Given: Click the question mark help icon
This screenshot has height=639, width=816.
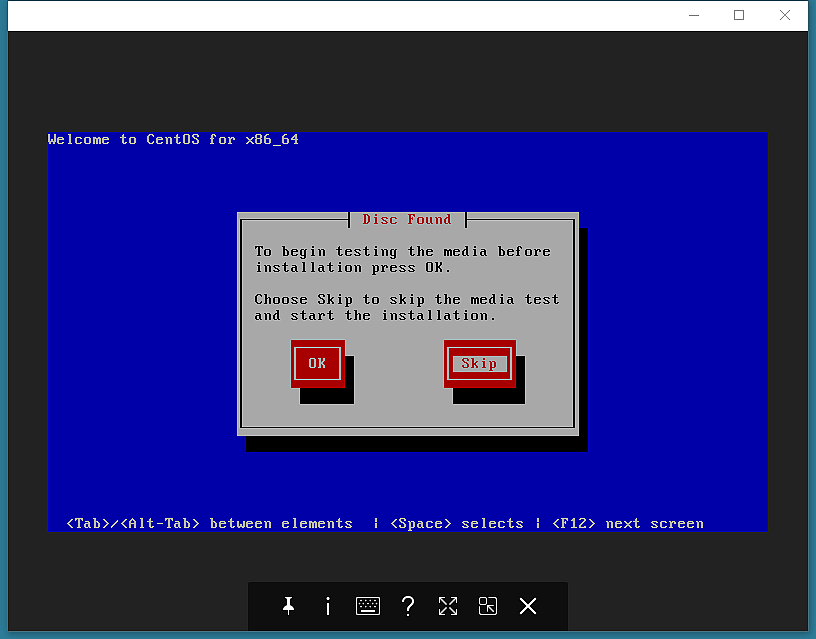Looking at the screenshot, I should click(408, 606).
